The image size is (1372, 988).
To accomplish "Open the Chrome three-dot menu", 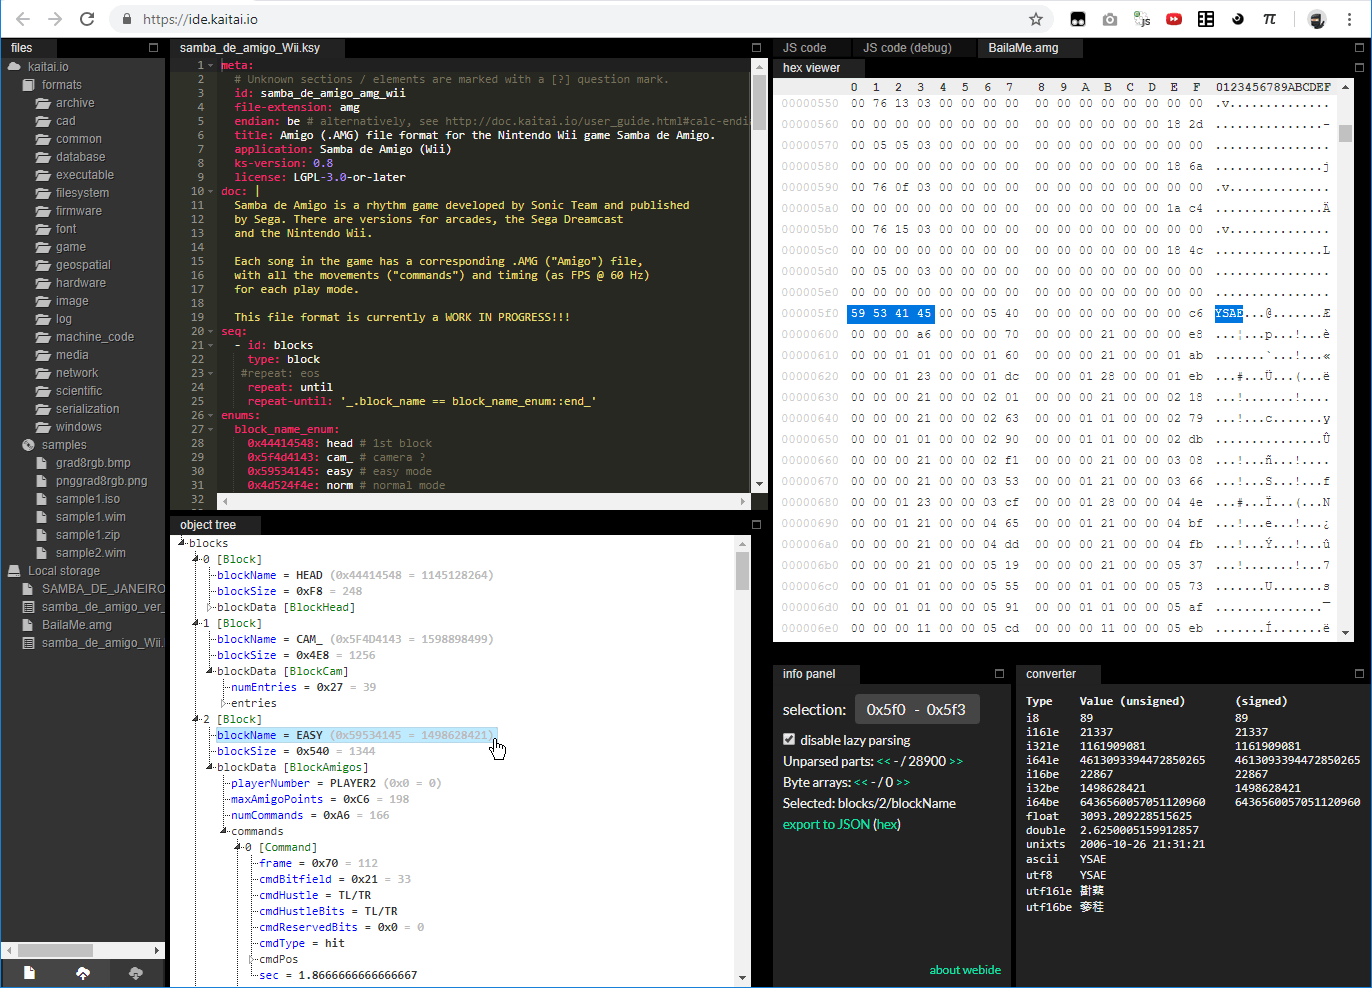I will (1350, 19).
